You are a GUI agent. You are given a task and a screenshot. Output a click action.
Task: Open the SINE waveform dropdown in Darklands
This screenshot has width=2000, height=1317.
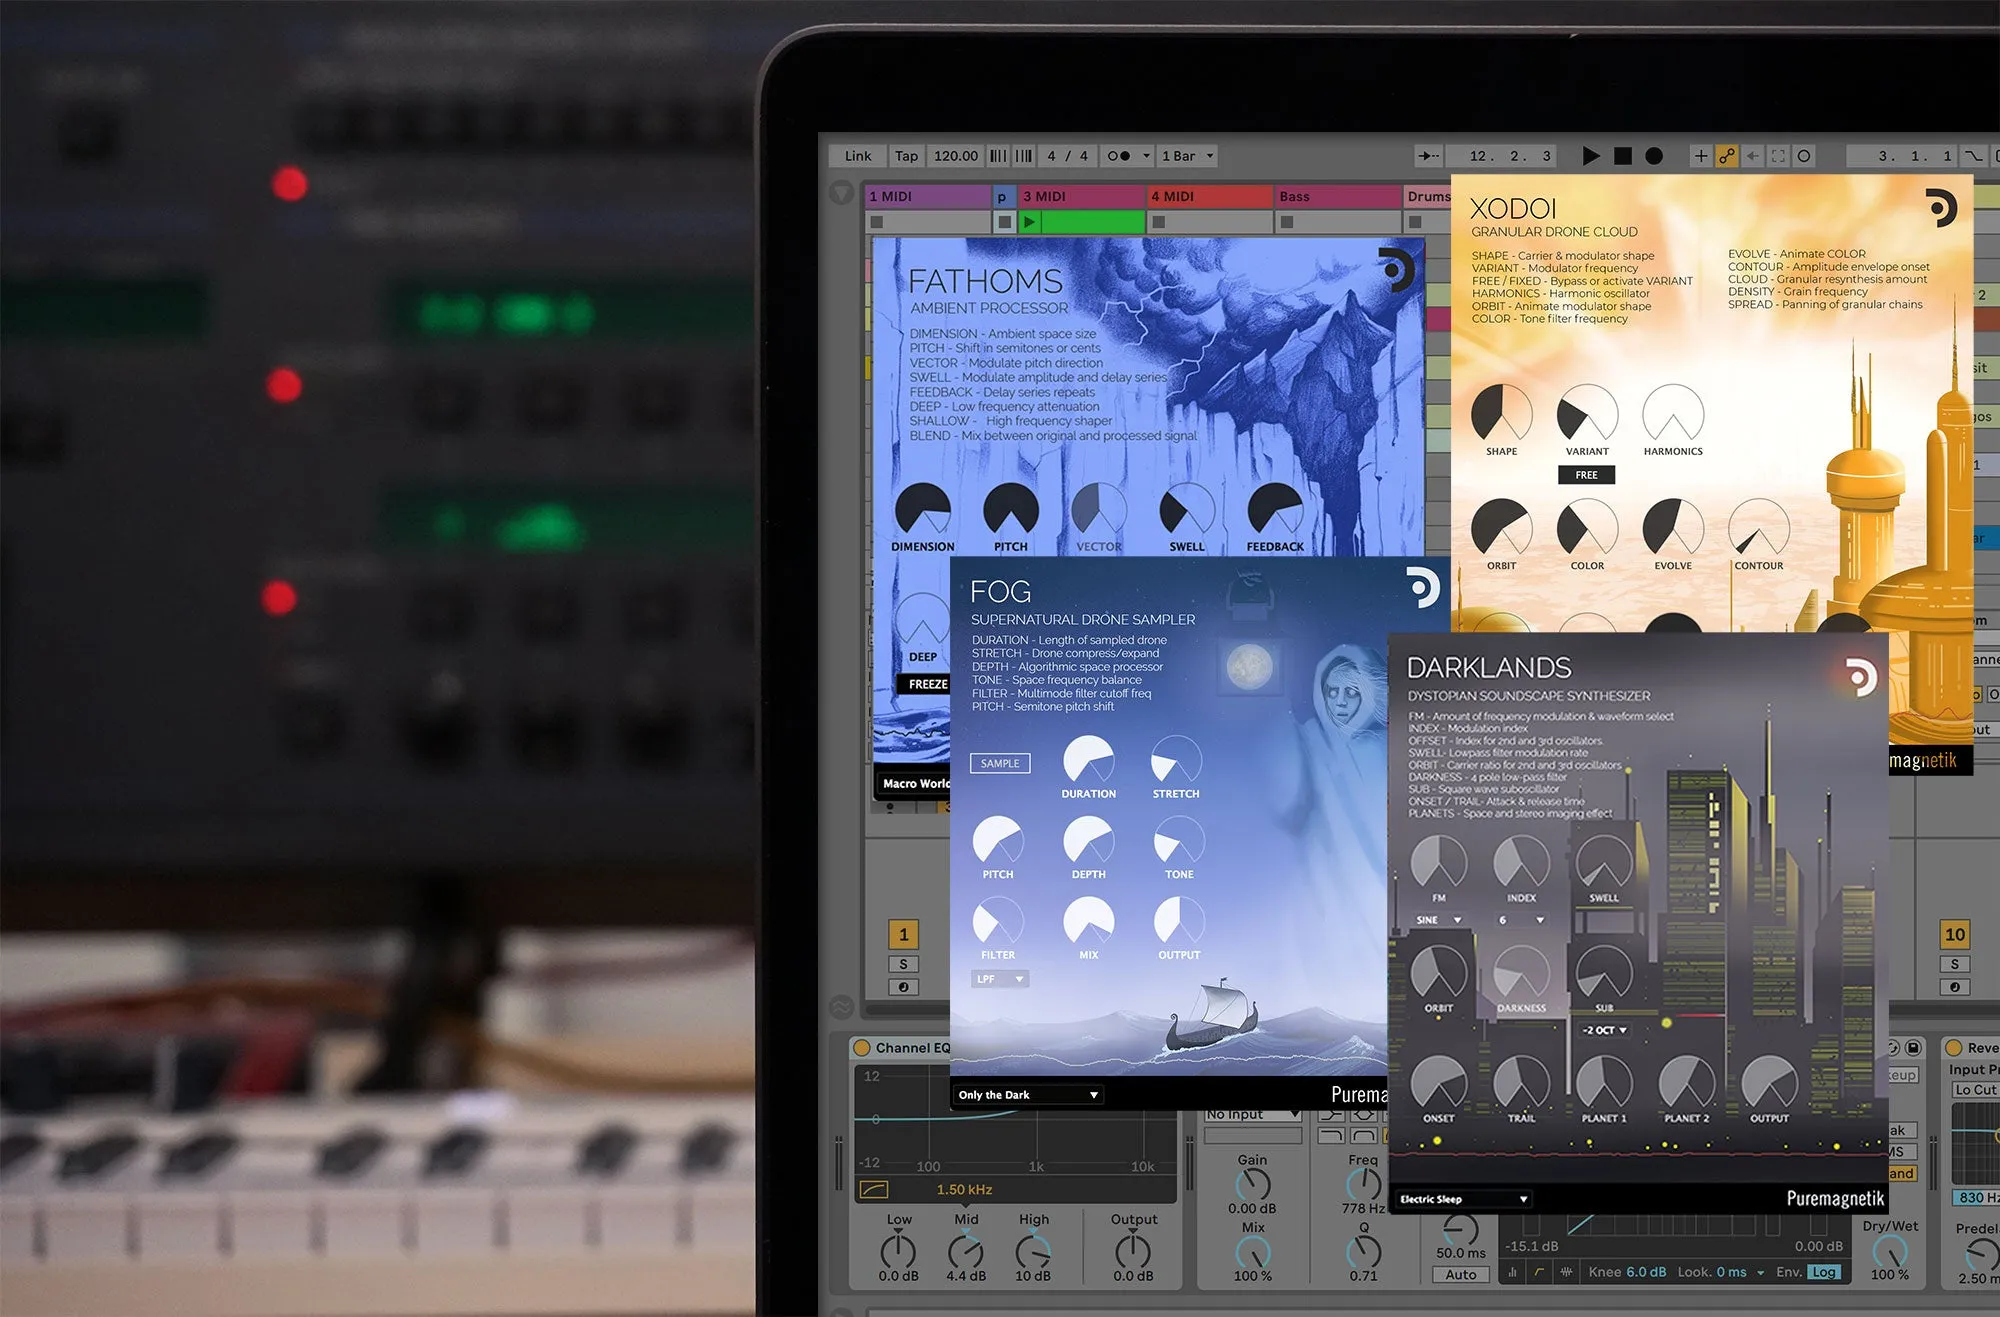(x=1438, y=920)
